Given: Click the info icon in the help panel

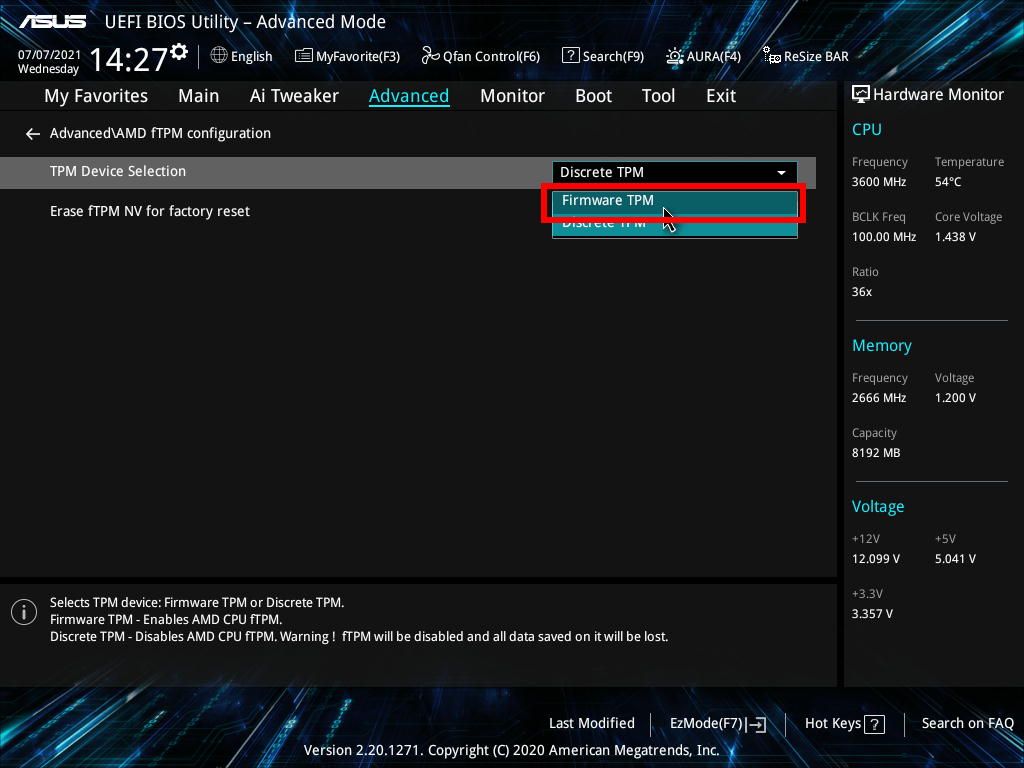Looking at the screenshot, I should (x=24, y=612).
